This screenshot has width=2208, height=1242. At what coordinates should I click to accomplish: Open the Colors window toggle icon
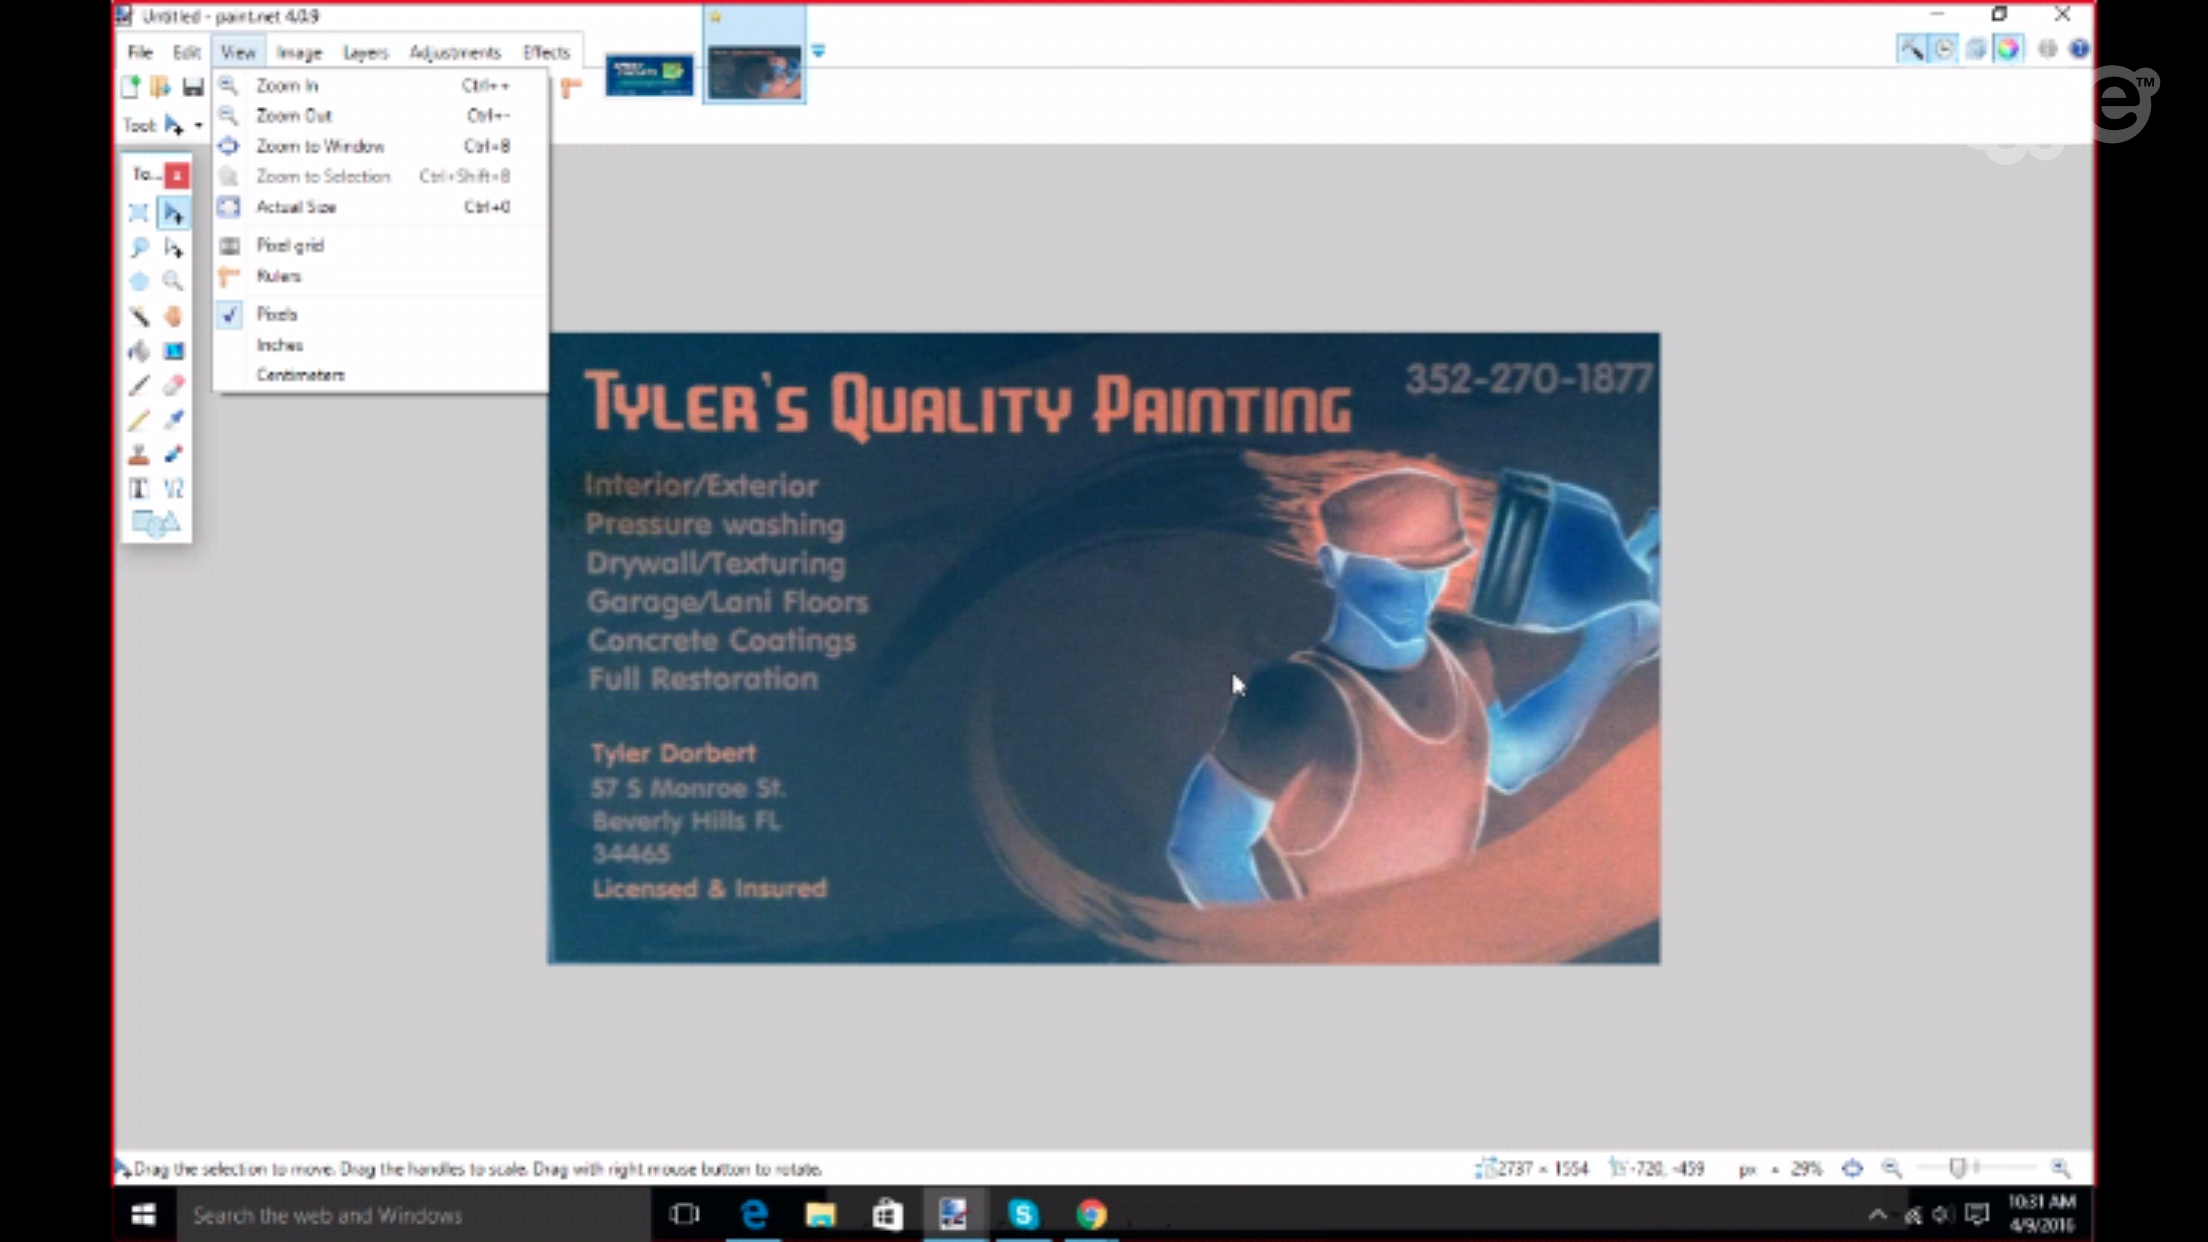pos(2008,49)
